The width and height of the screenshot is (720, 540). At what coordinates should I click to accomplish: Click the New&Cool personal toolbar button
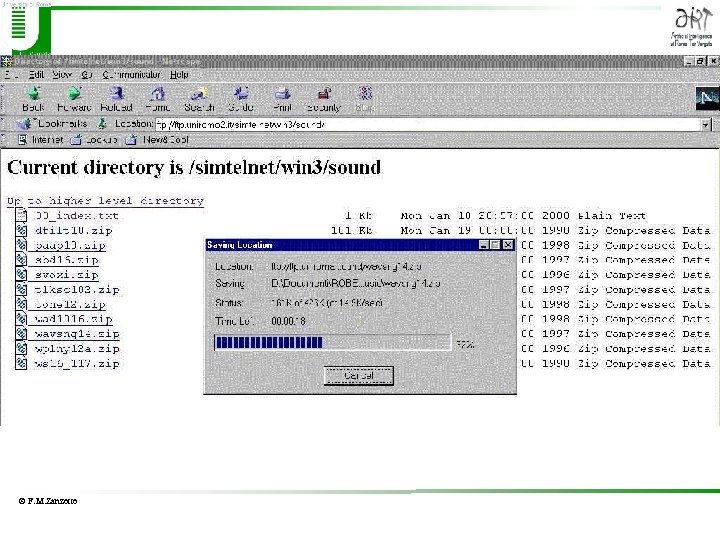157,140
